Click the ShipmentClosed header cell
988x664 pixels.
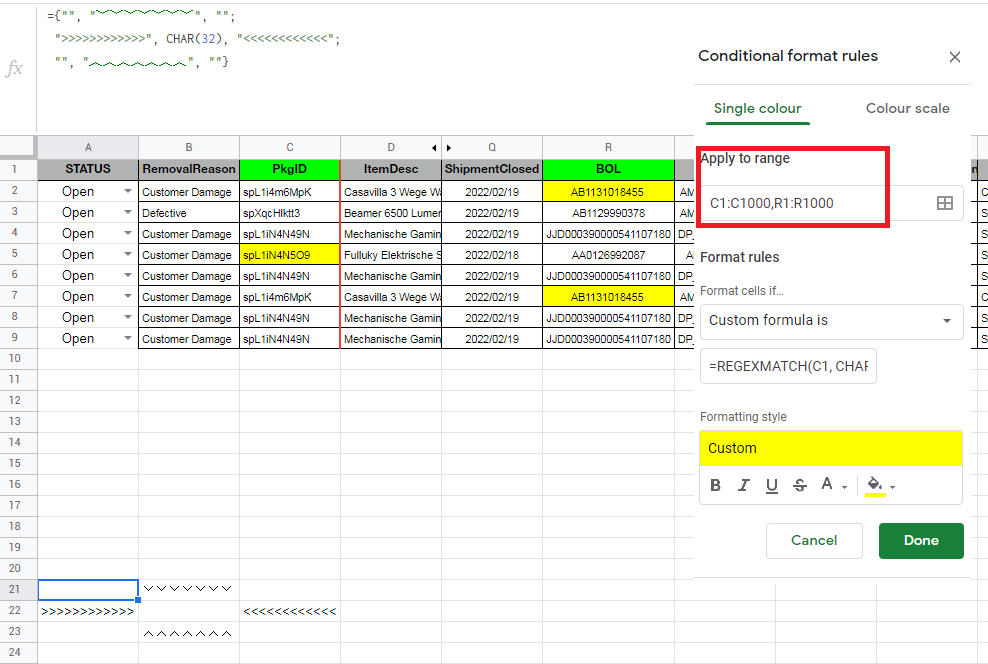click(492, 169)
